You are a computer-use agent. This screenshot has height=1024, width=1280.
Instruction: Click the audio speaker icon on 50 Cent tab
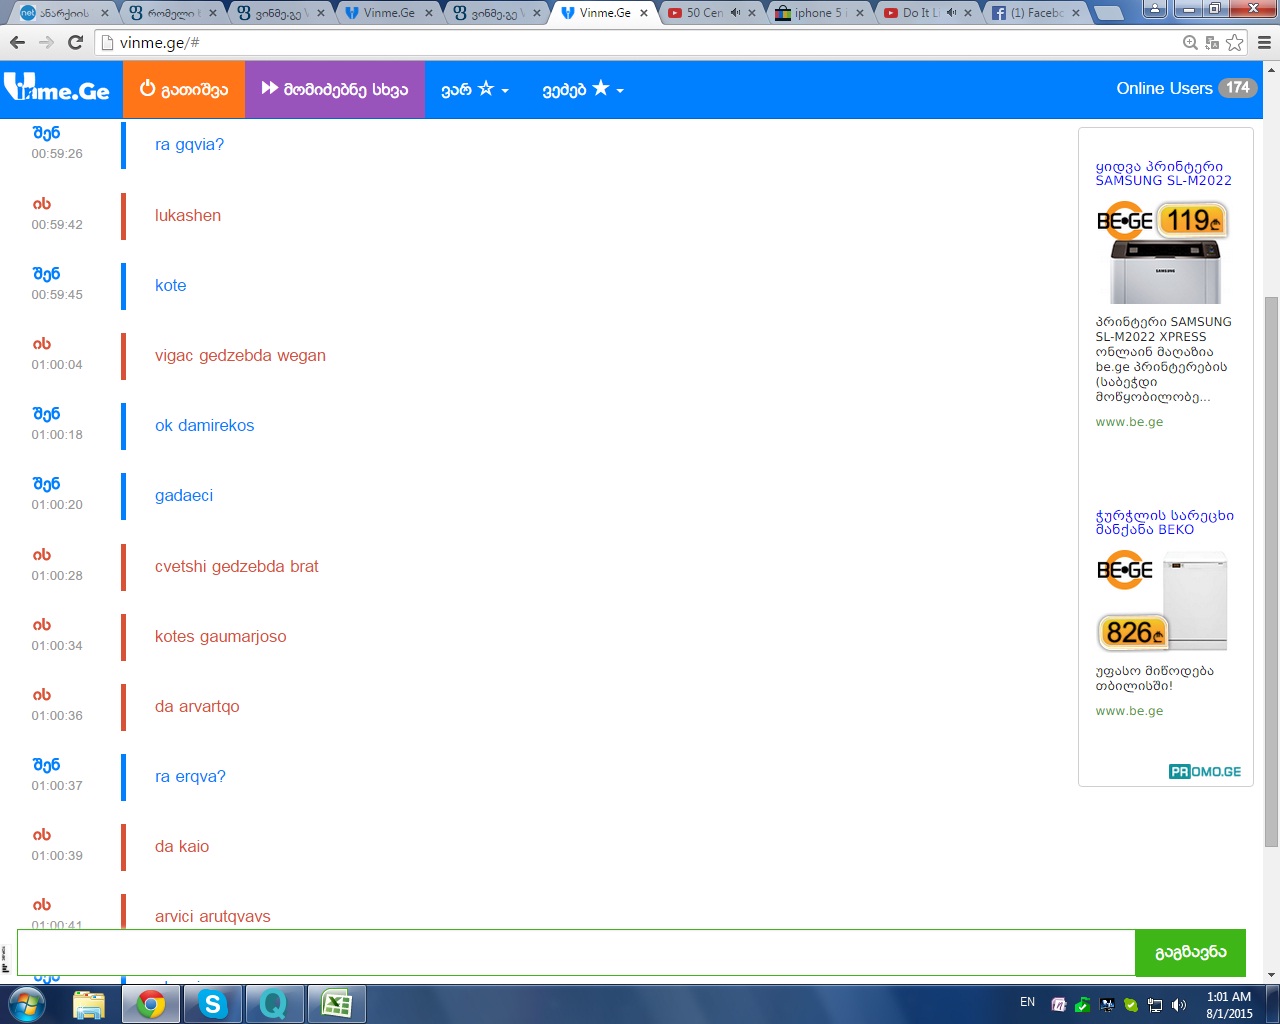[x=736, y=13]
